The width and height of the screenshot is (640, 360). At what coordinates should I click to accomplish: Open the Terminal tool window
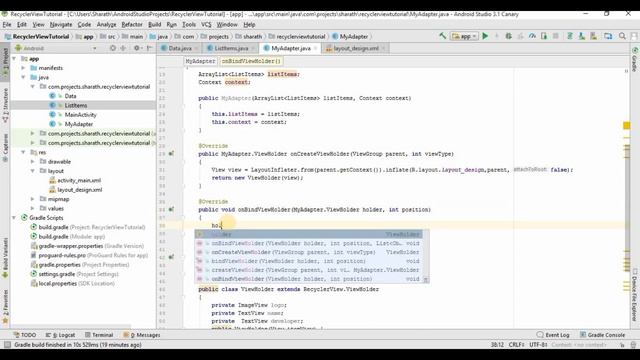pos(99,335)
